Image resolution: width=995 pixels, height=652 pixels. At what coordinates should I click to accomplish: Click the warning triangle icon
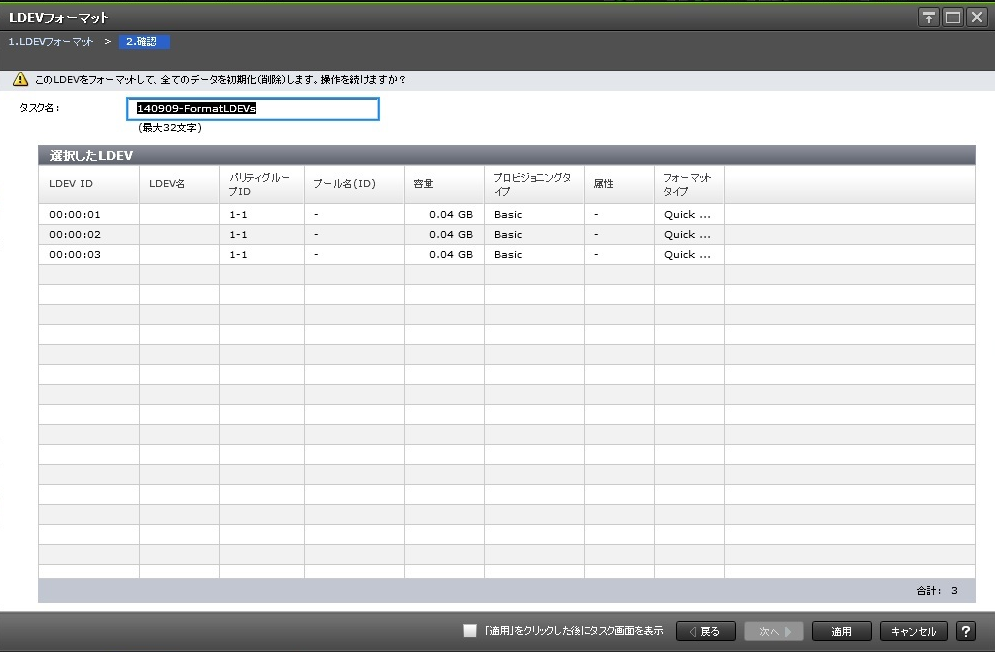pos(20,79)
